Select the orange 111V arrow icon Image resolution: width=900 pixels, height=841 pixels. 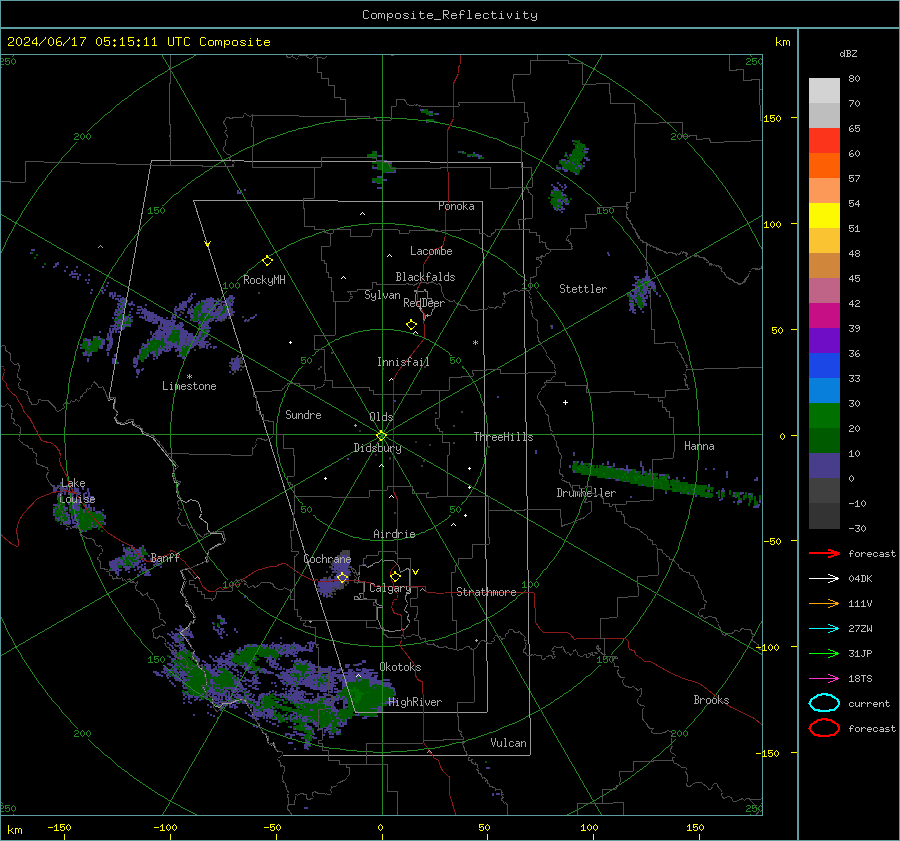pos(824,603)
